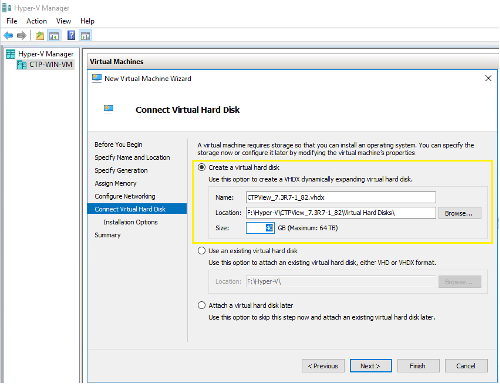Click the Back arrow toolbar icon
Image resolution: width=500 pixels, height=384 pixels.
[x=8, y=35]
